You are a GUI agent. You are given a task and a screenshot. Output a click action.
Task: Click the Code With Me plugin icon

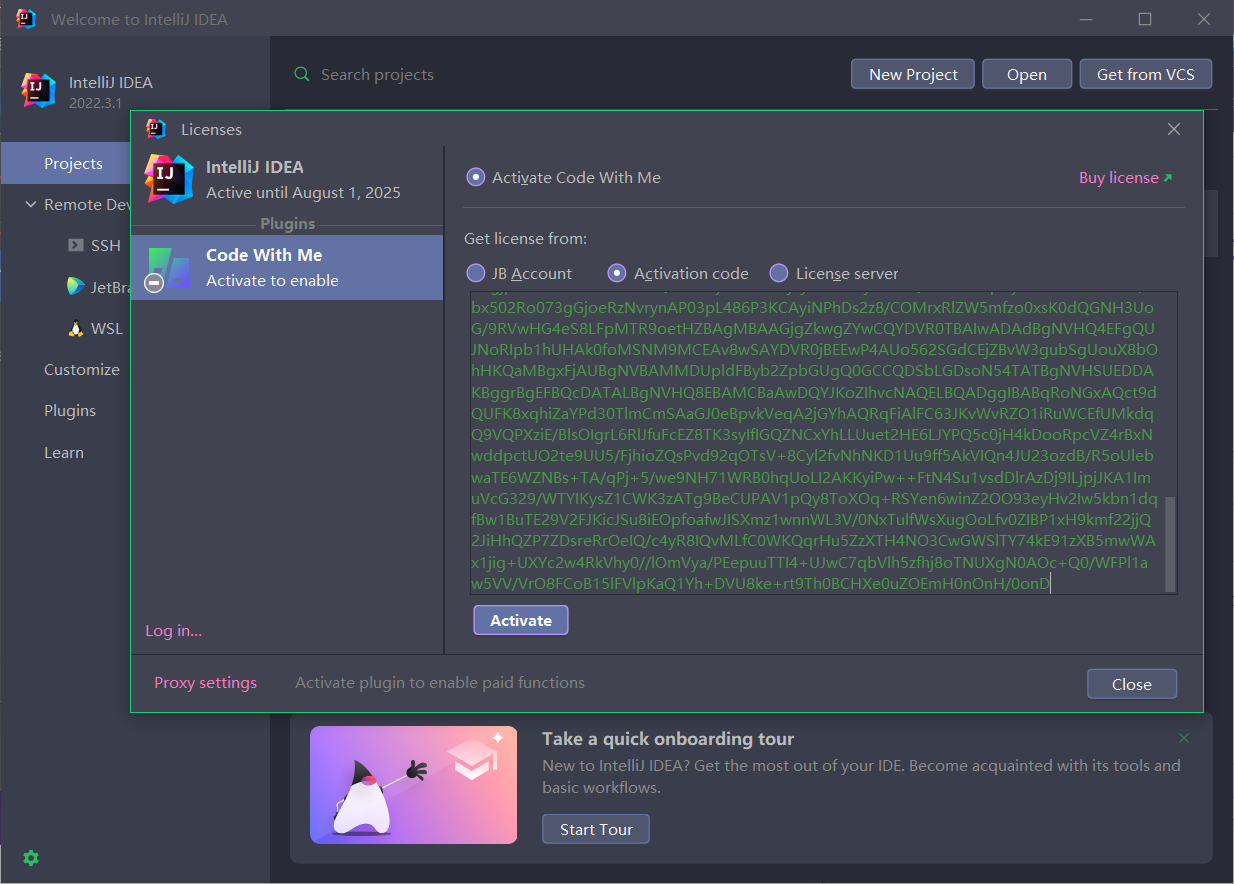(x=168, y=267)
